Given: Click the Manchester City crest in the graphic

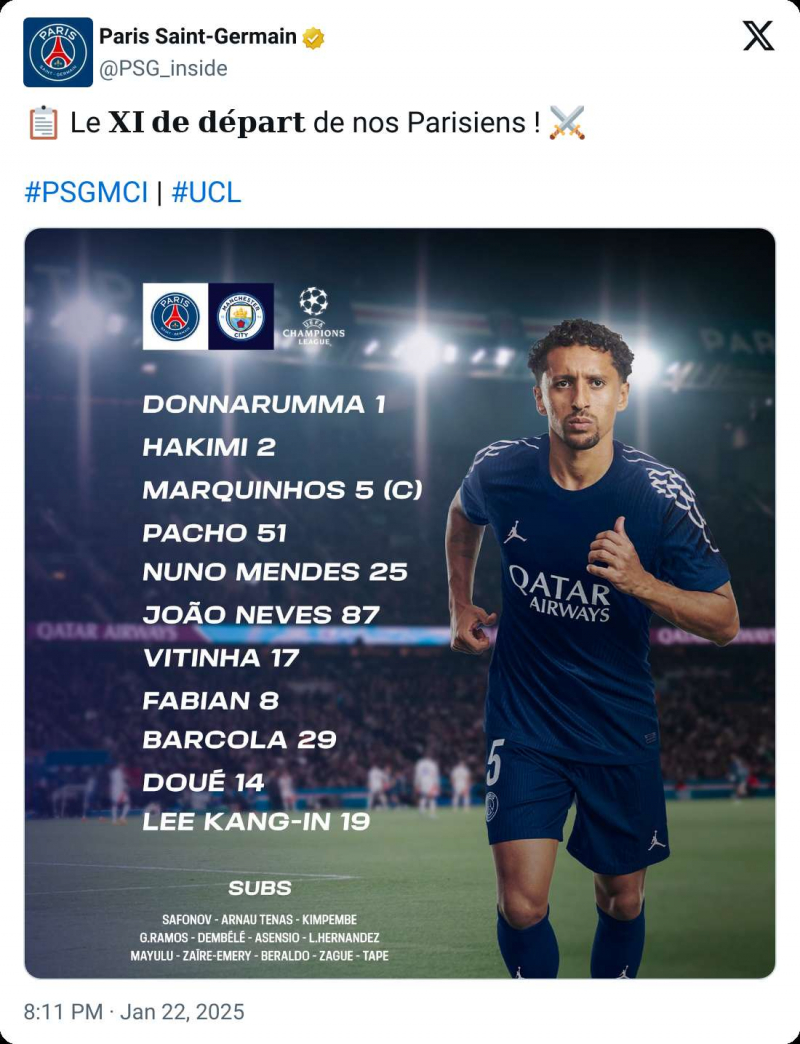Looking at the screenshot, I should 241,316.
